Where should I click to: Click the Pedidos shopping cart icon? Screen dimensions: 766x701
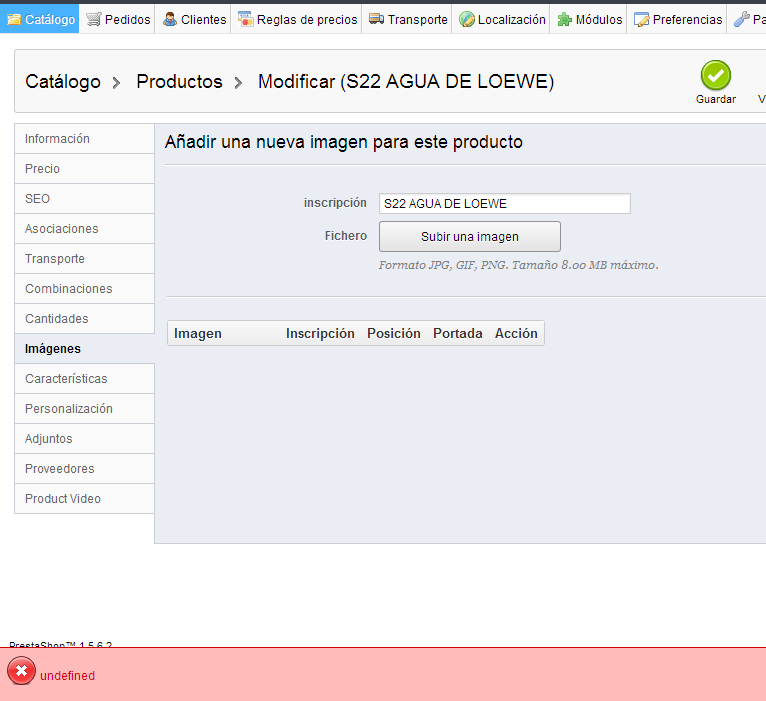pos(94,19)
